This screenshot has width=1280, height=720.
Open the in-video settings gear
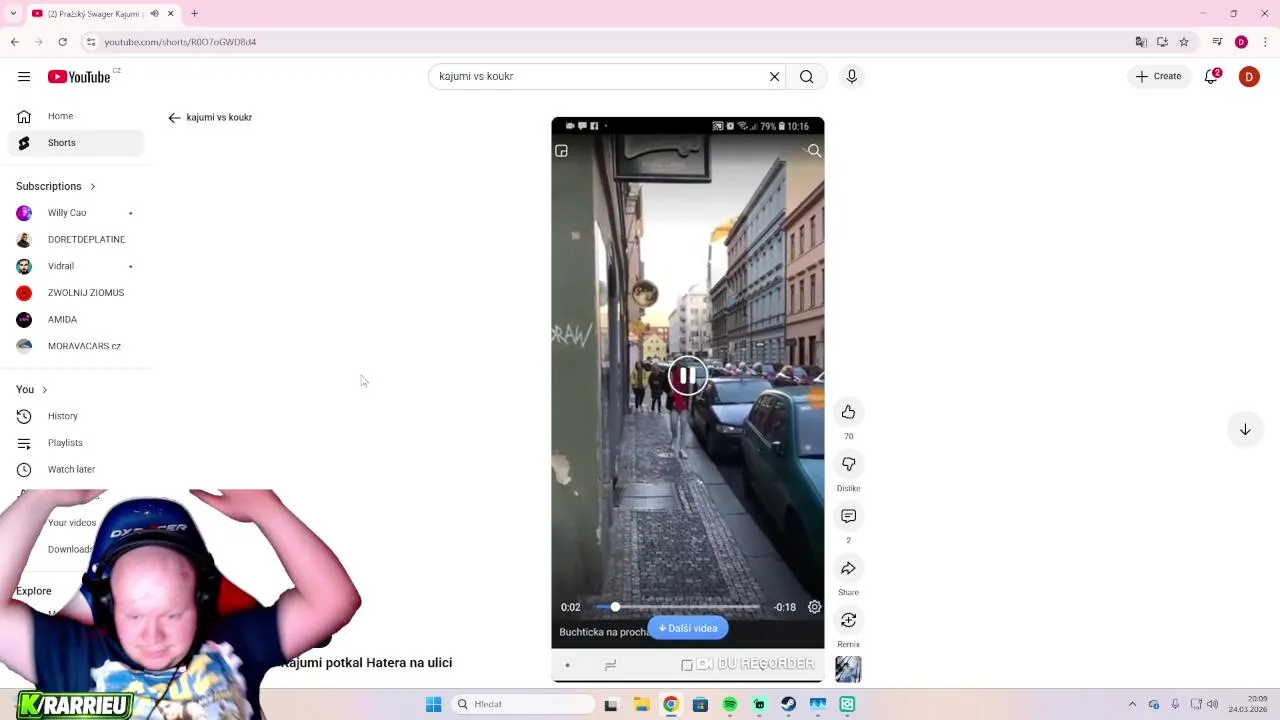[815, 607]
